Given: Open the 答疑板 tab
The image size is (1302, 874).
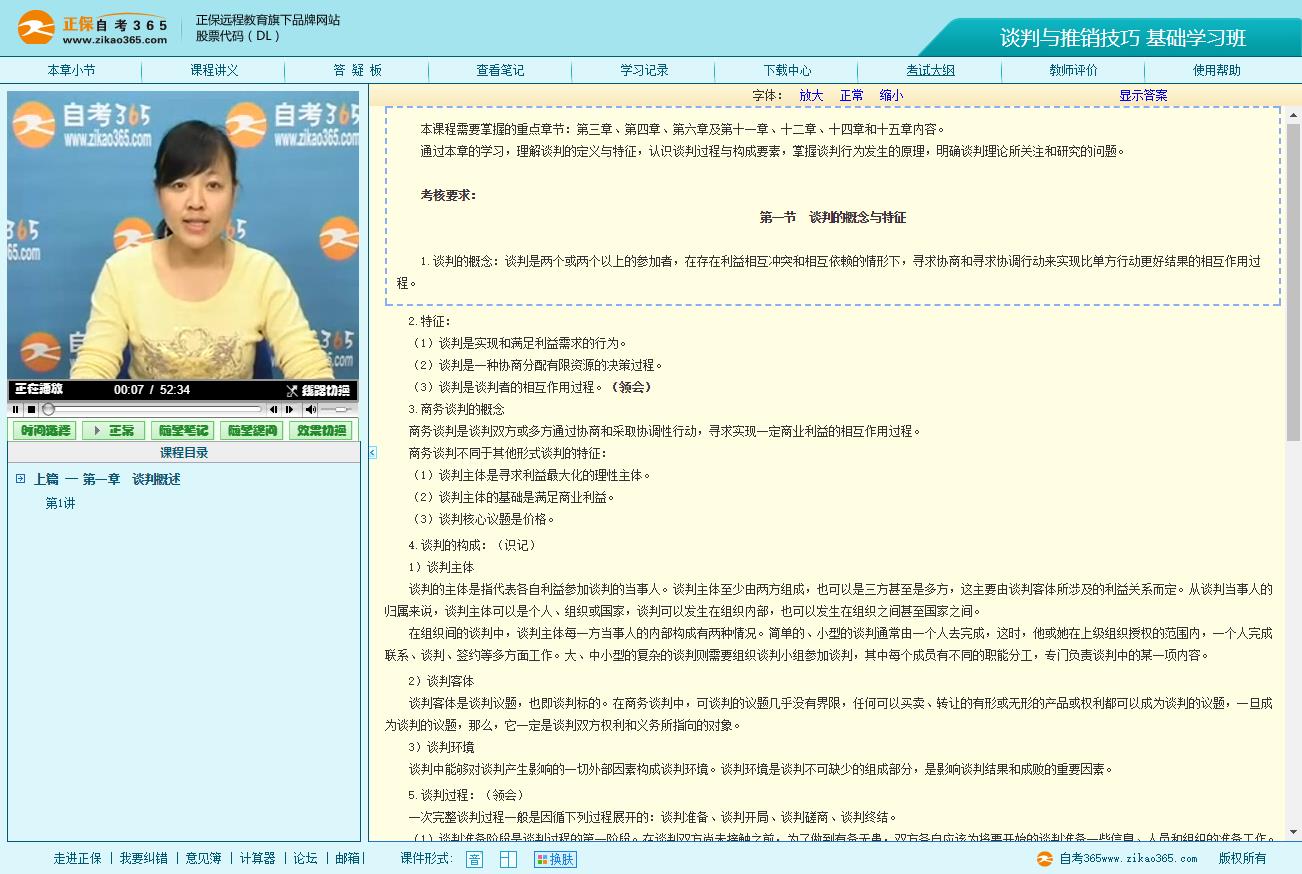Looking at the screenshot, I should (357, 70).
